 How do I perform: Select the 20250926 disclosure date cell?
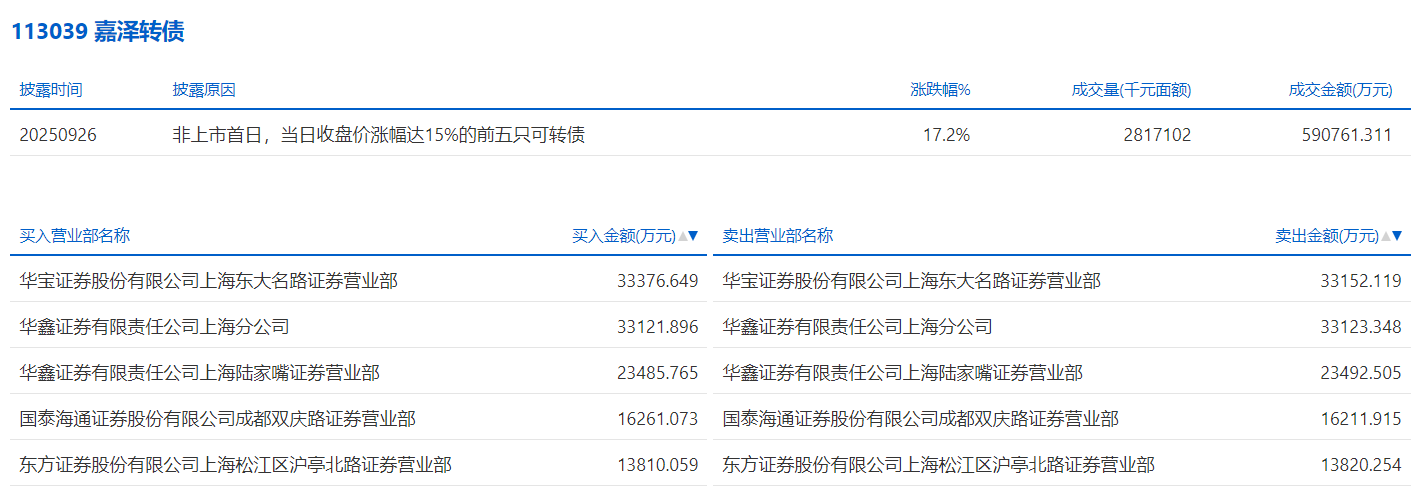click(x=58, y=135)
